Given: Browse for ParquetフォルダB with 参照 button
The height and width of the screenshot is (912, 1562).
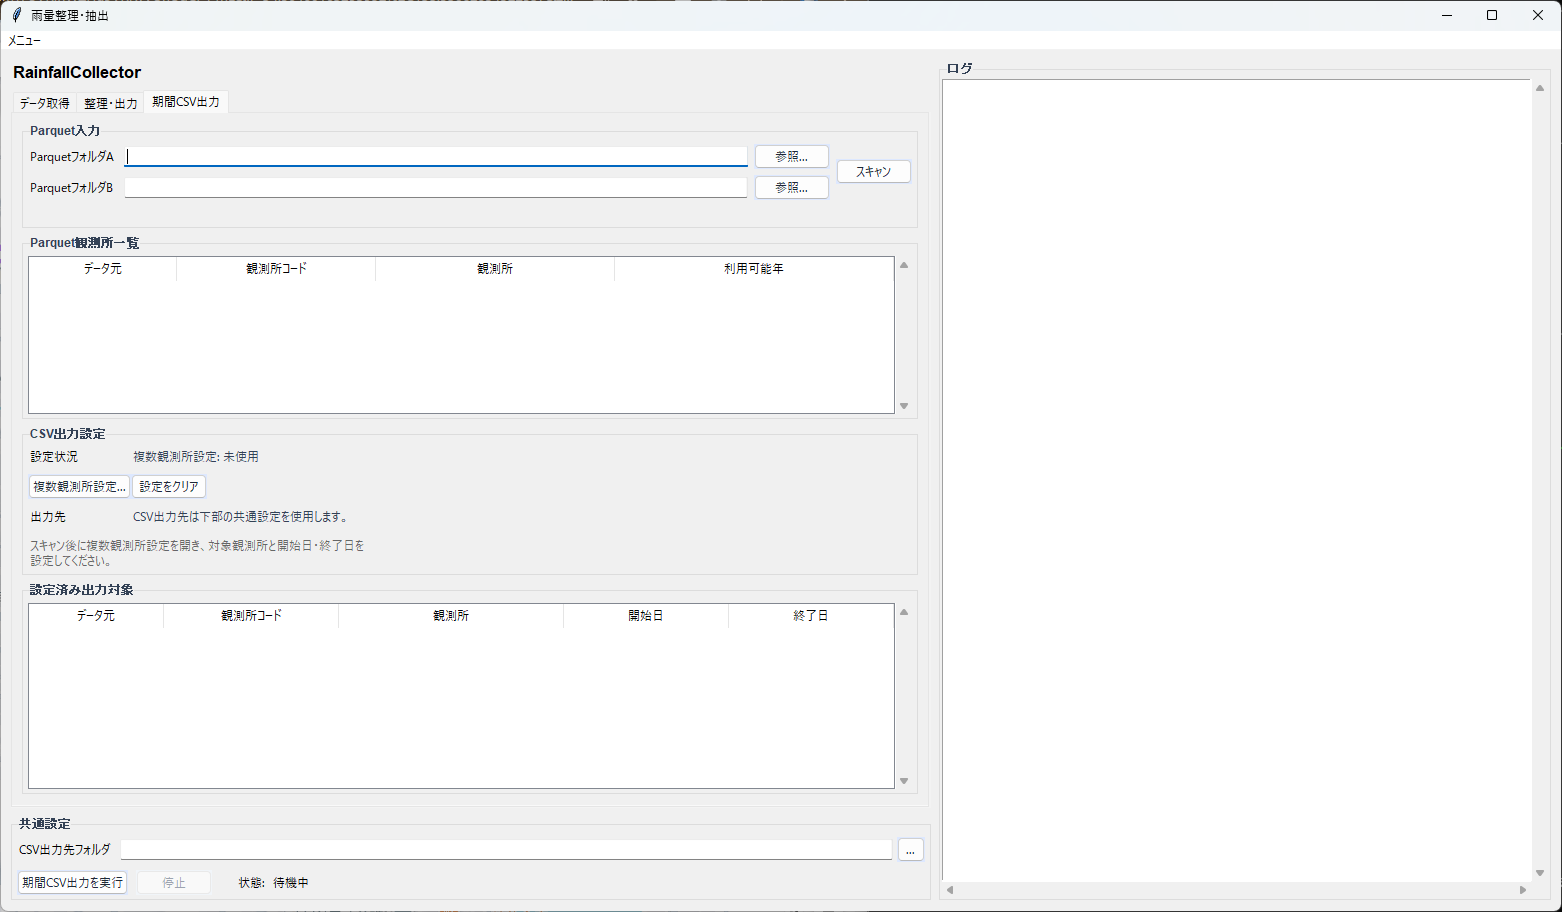Looking at the screenshot, I should 791,188.
